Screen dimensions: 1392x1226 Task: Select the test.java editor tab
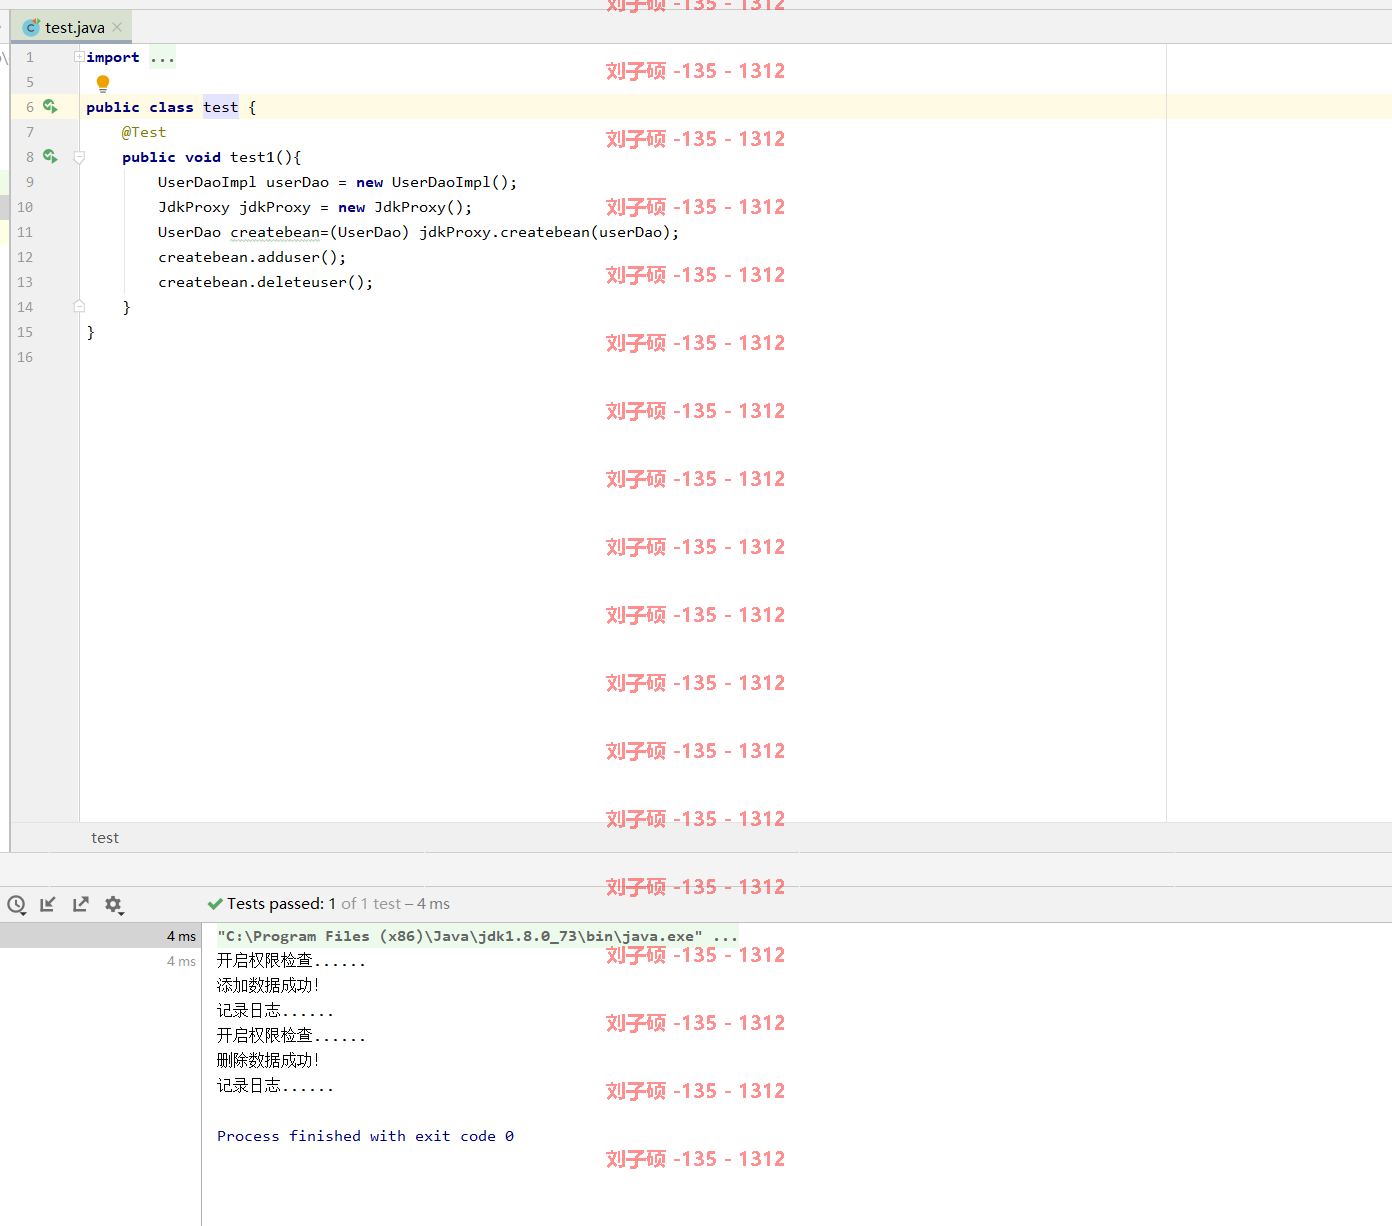[71, 27]
